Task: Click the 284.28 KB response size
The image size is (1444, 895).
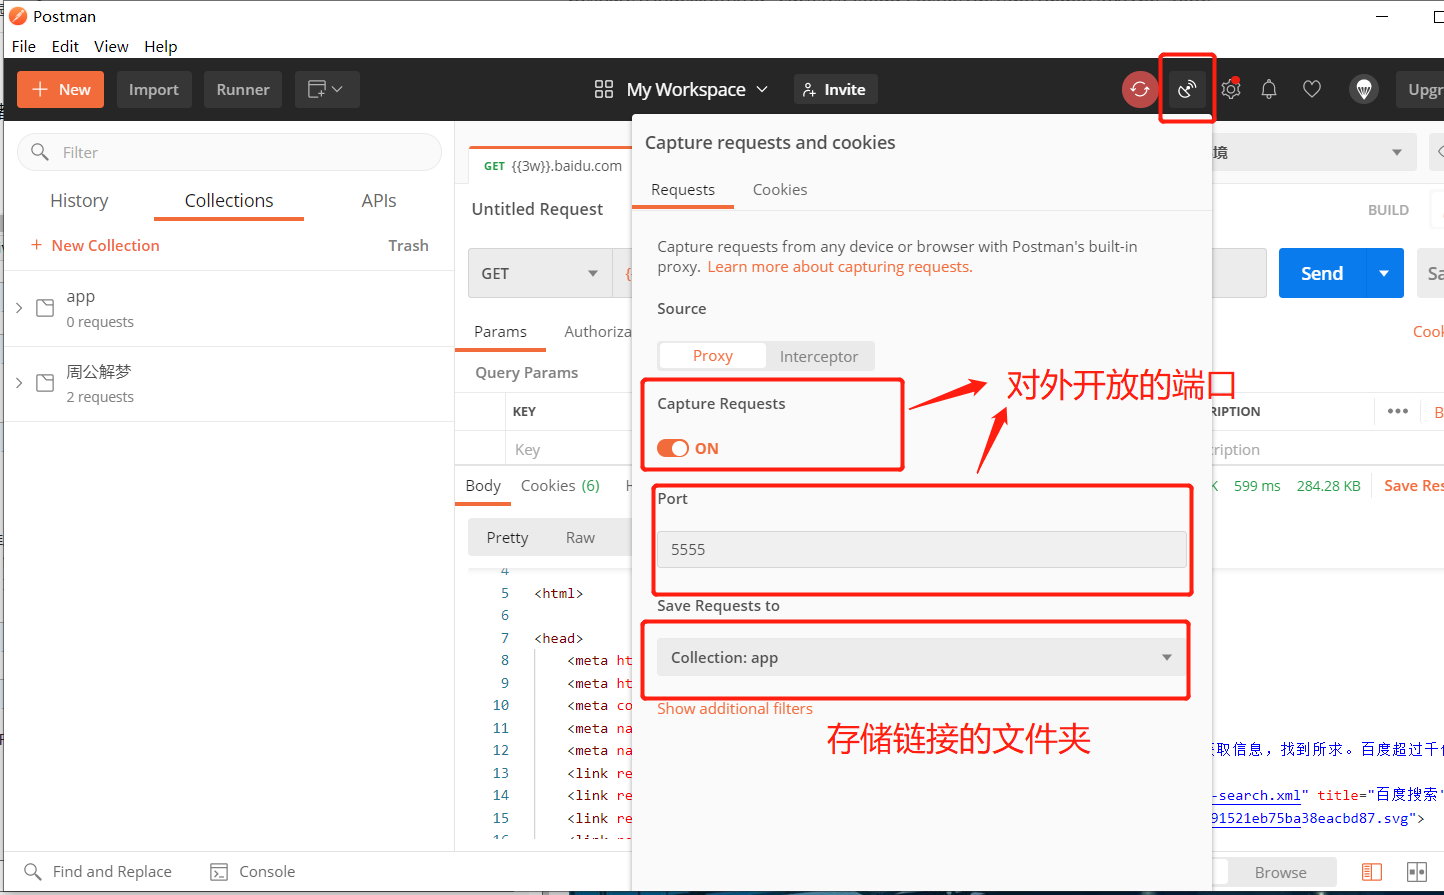Action: point(1328,486)
